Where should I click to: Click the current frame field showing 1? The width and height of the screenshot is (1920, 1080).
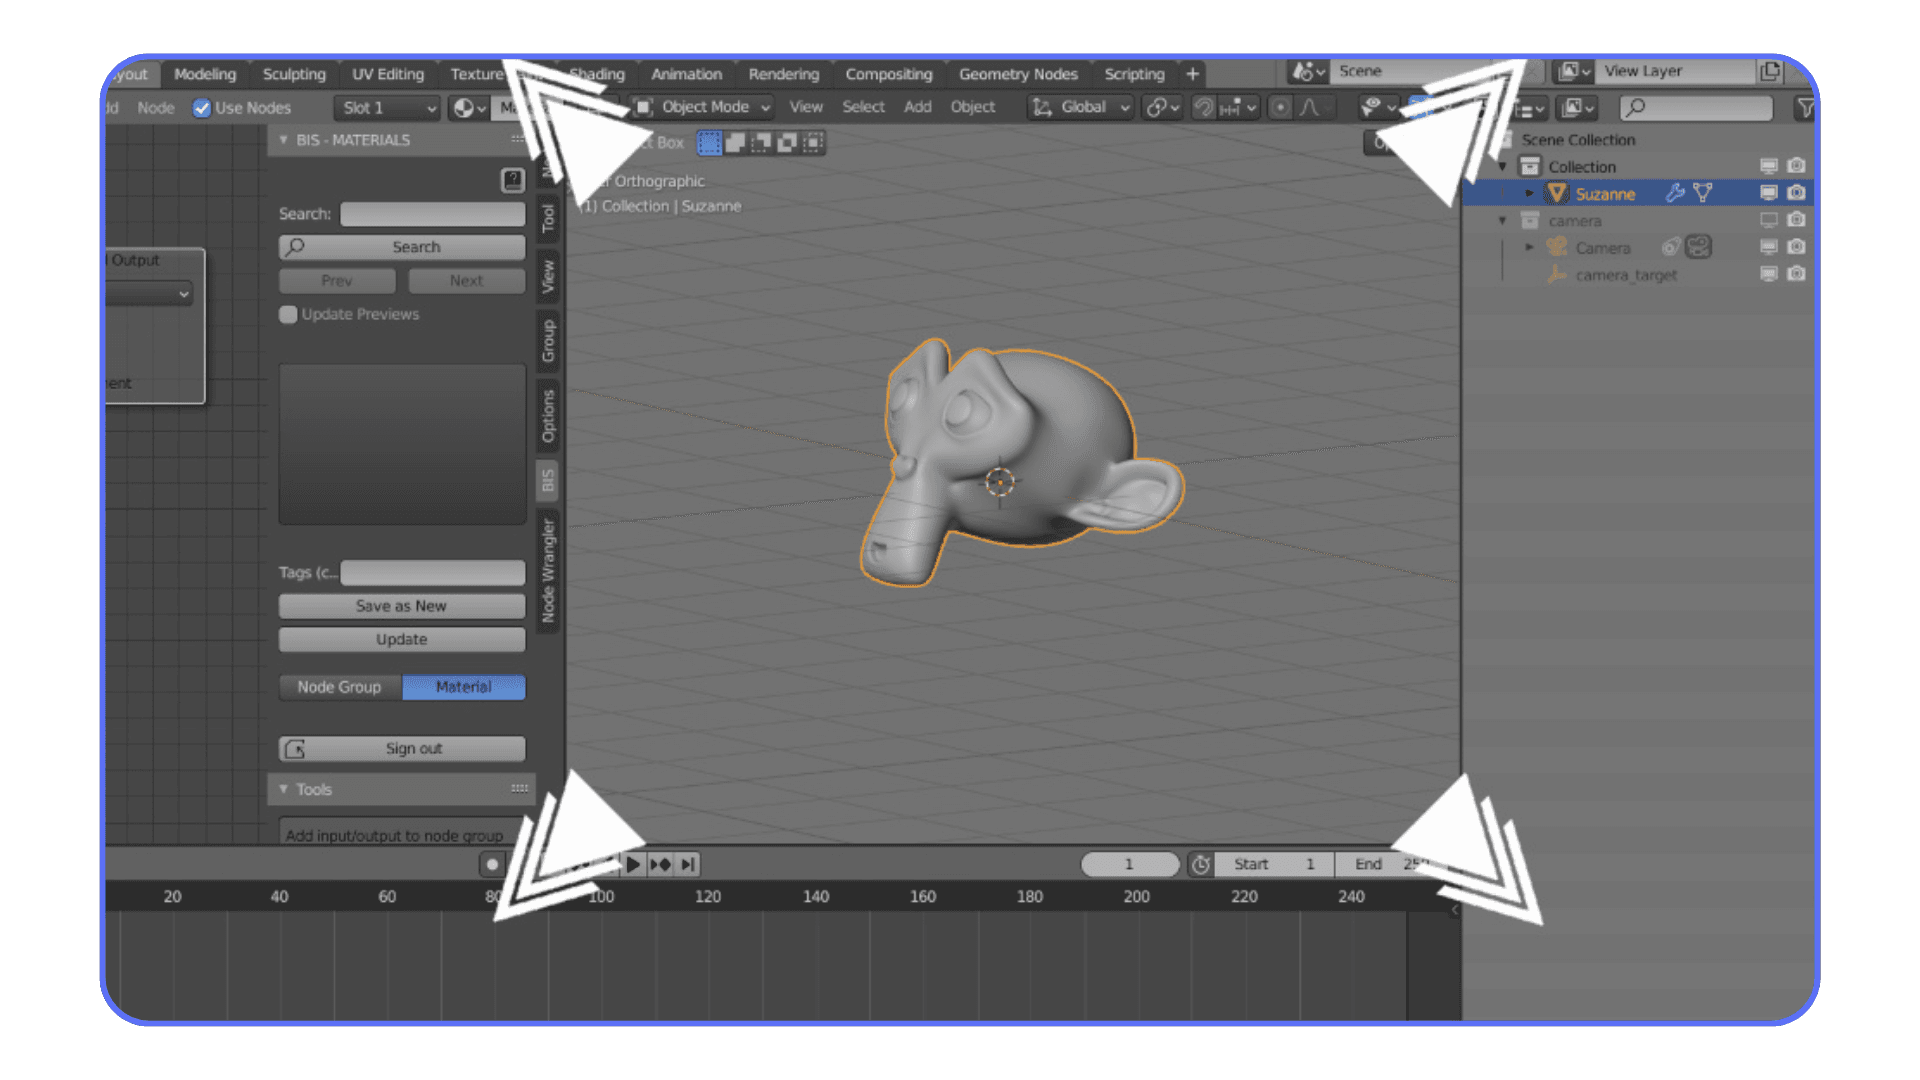tap(1129, 864)
